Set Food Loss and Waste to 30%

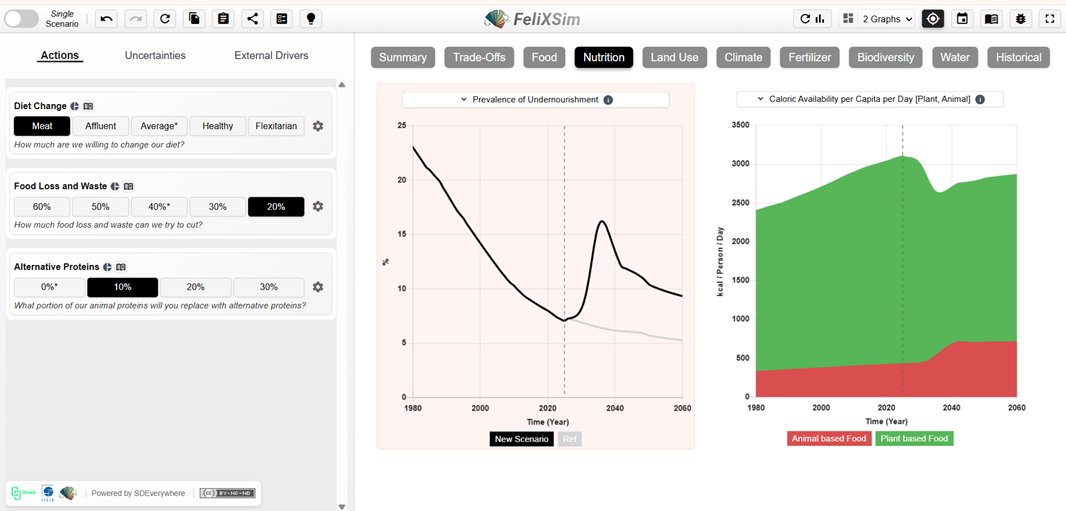[217, 207]
